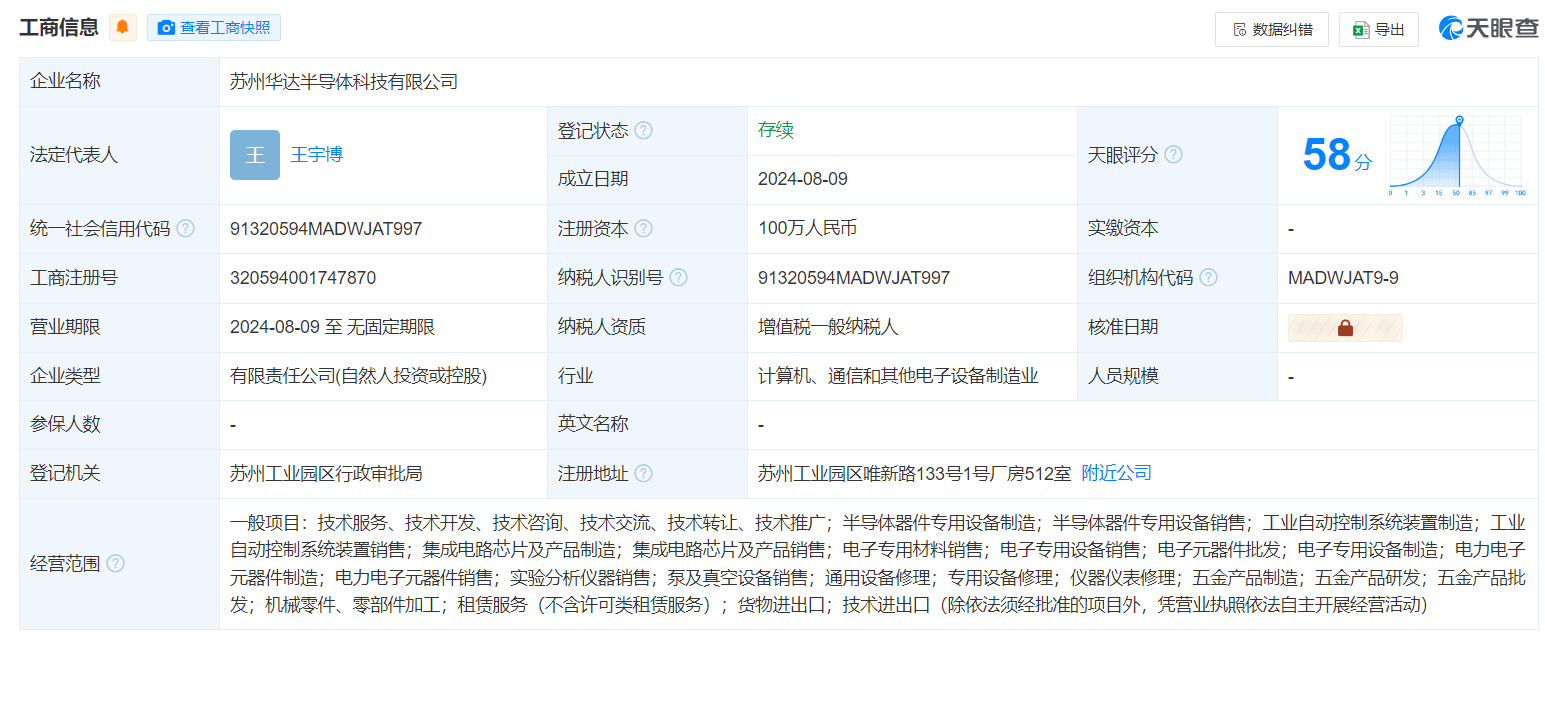The height and width of the screenshot is (704, 1545).
Task: Click industry 计算机、通信和其他电子设备制造业
Action: click(898, 376)
